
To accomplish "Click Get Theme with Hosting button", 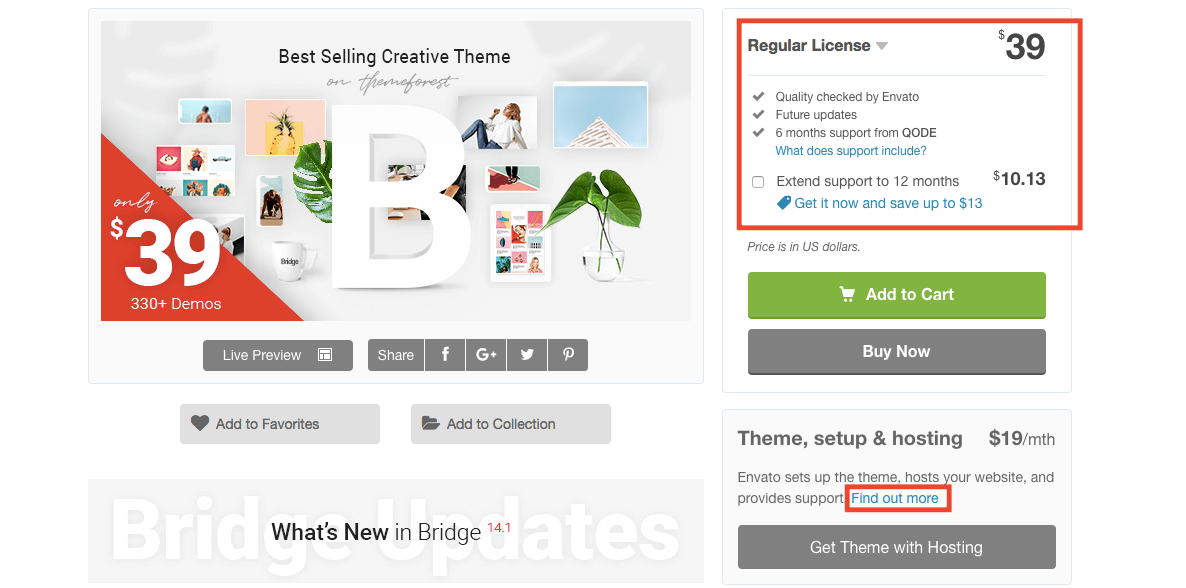I will tap(896, 547).
